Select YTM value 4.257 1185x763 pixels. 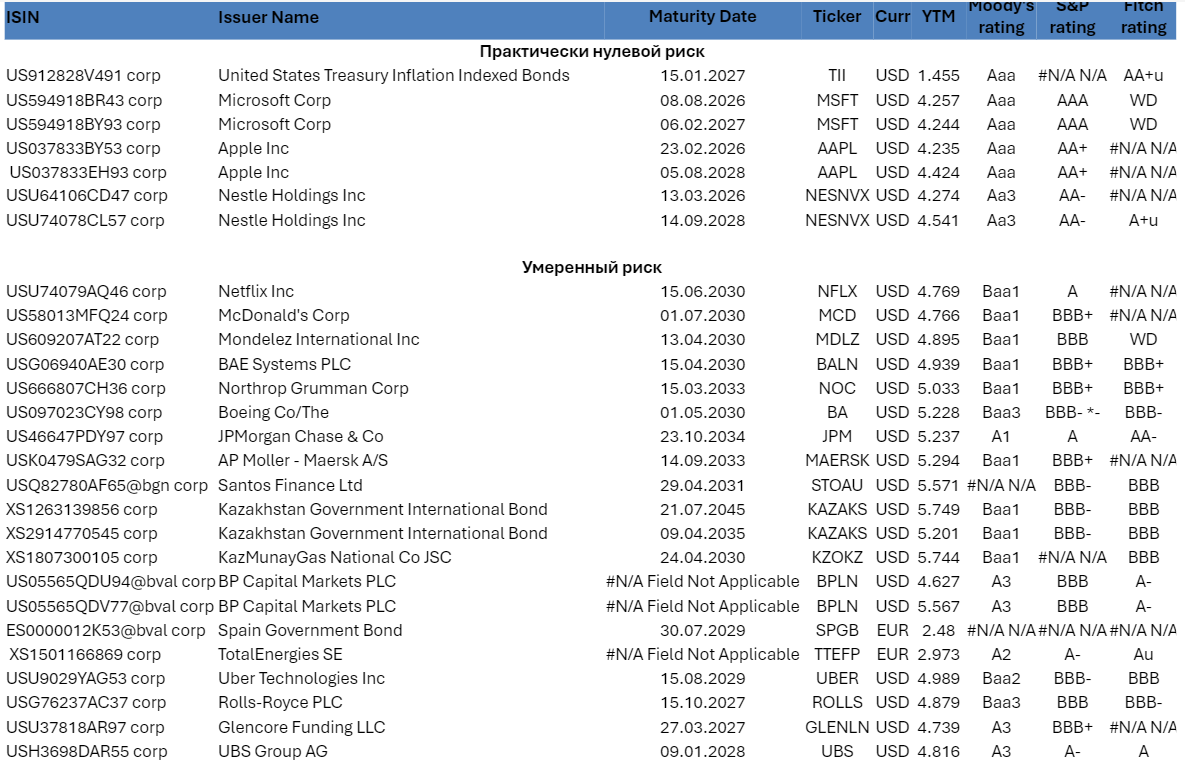tap(938, 100)
